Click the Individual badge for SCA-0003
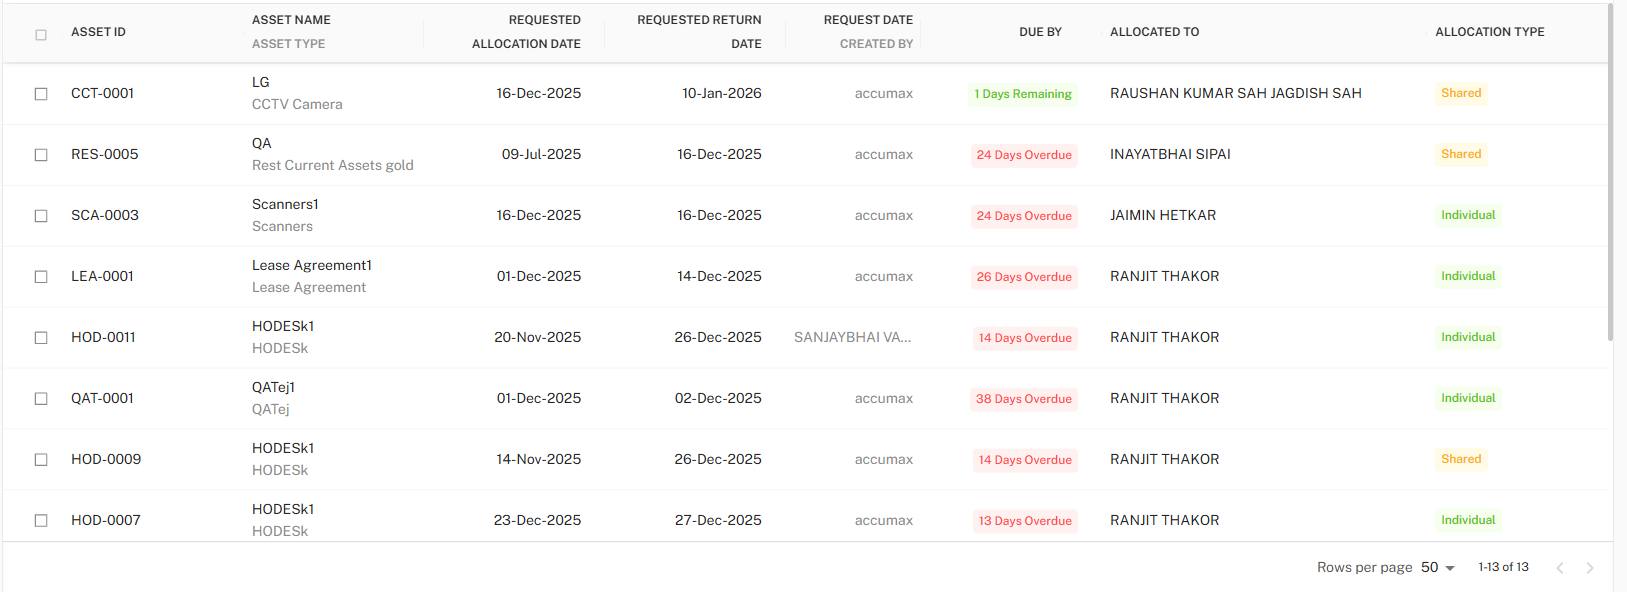The height and width of the screenshot is (592, 1627). tap(1468, 215)
